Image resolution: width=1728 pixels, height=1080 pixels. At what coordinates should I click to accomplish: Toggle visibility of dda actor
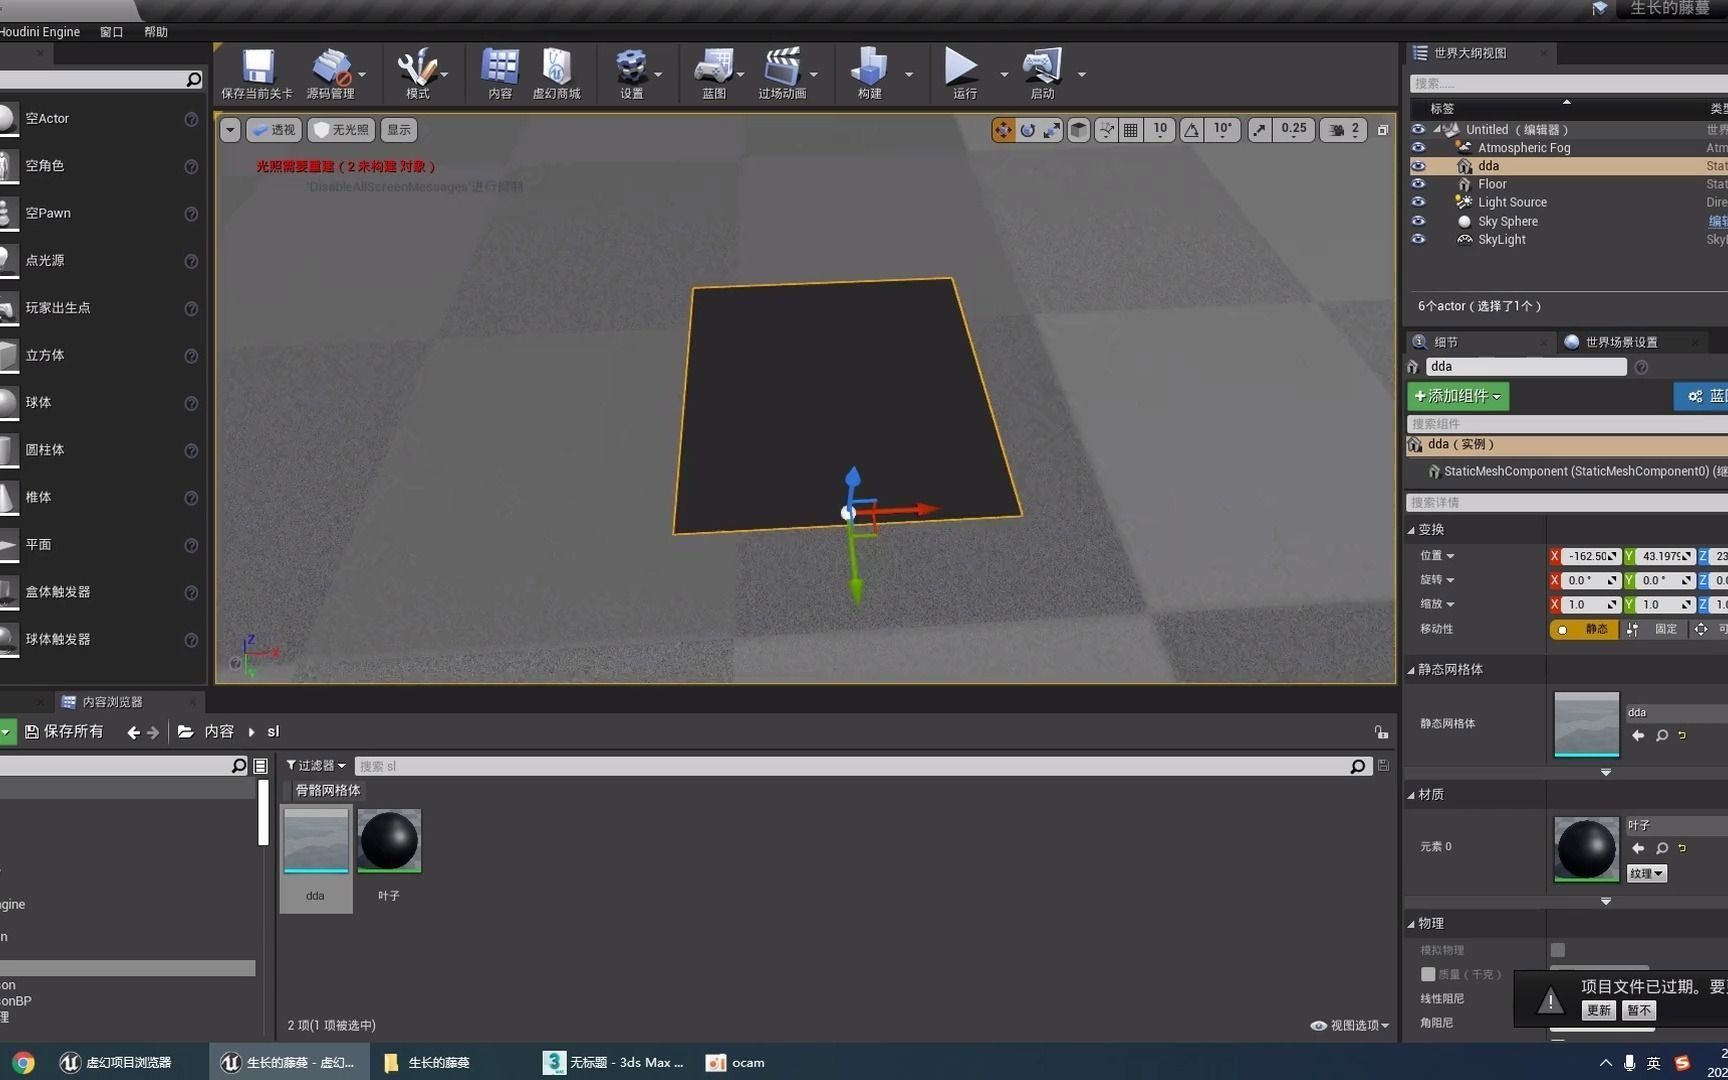[1418, 166]
